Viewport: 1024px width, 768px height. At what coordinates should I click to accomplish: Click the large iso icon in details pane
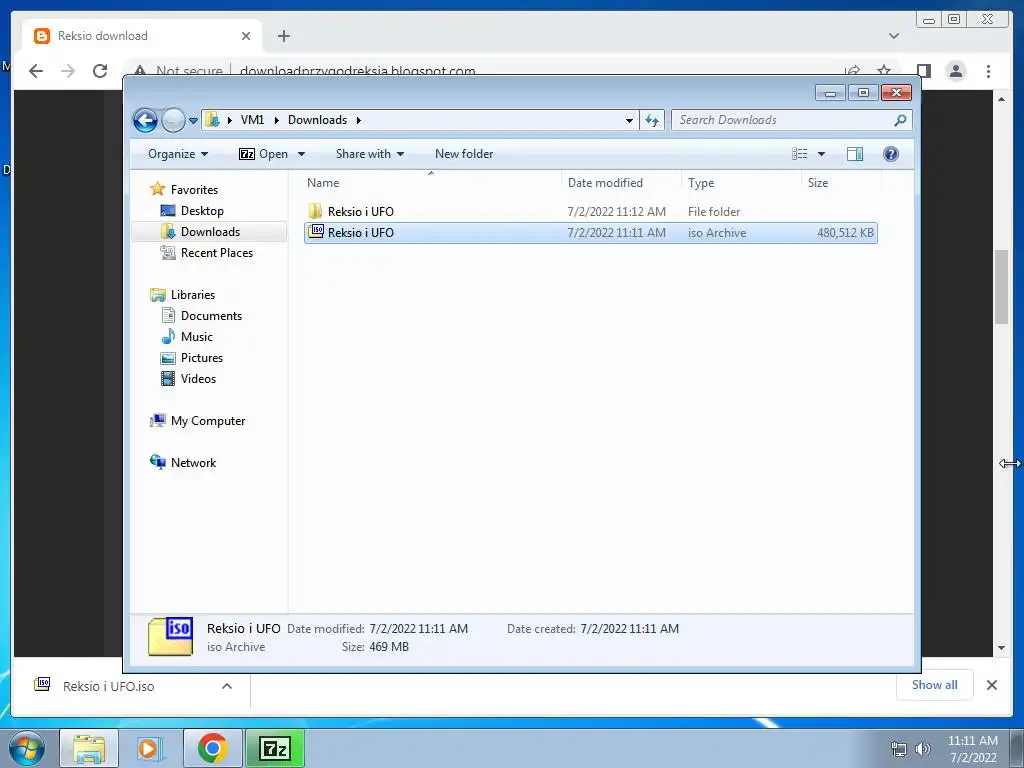170,637
